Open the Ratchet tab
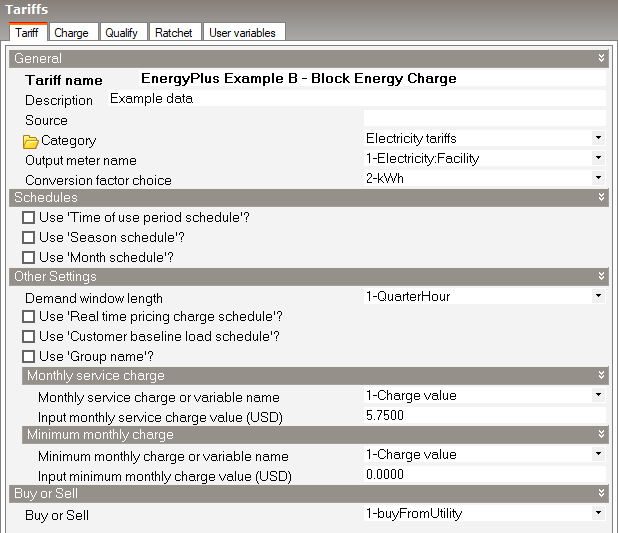Viewport: 618px width, 533px height. pyautogui.click(x=174, y=33)
